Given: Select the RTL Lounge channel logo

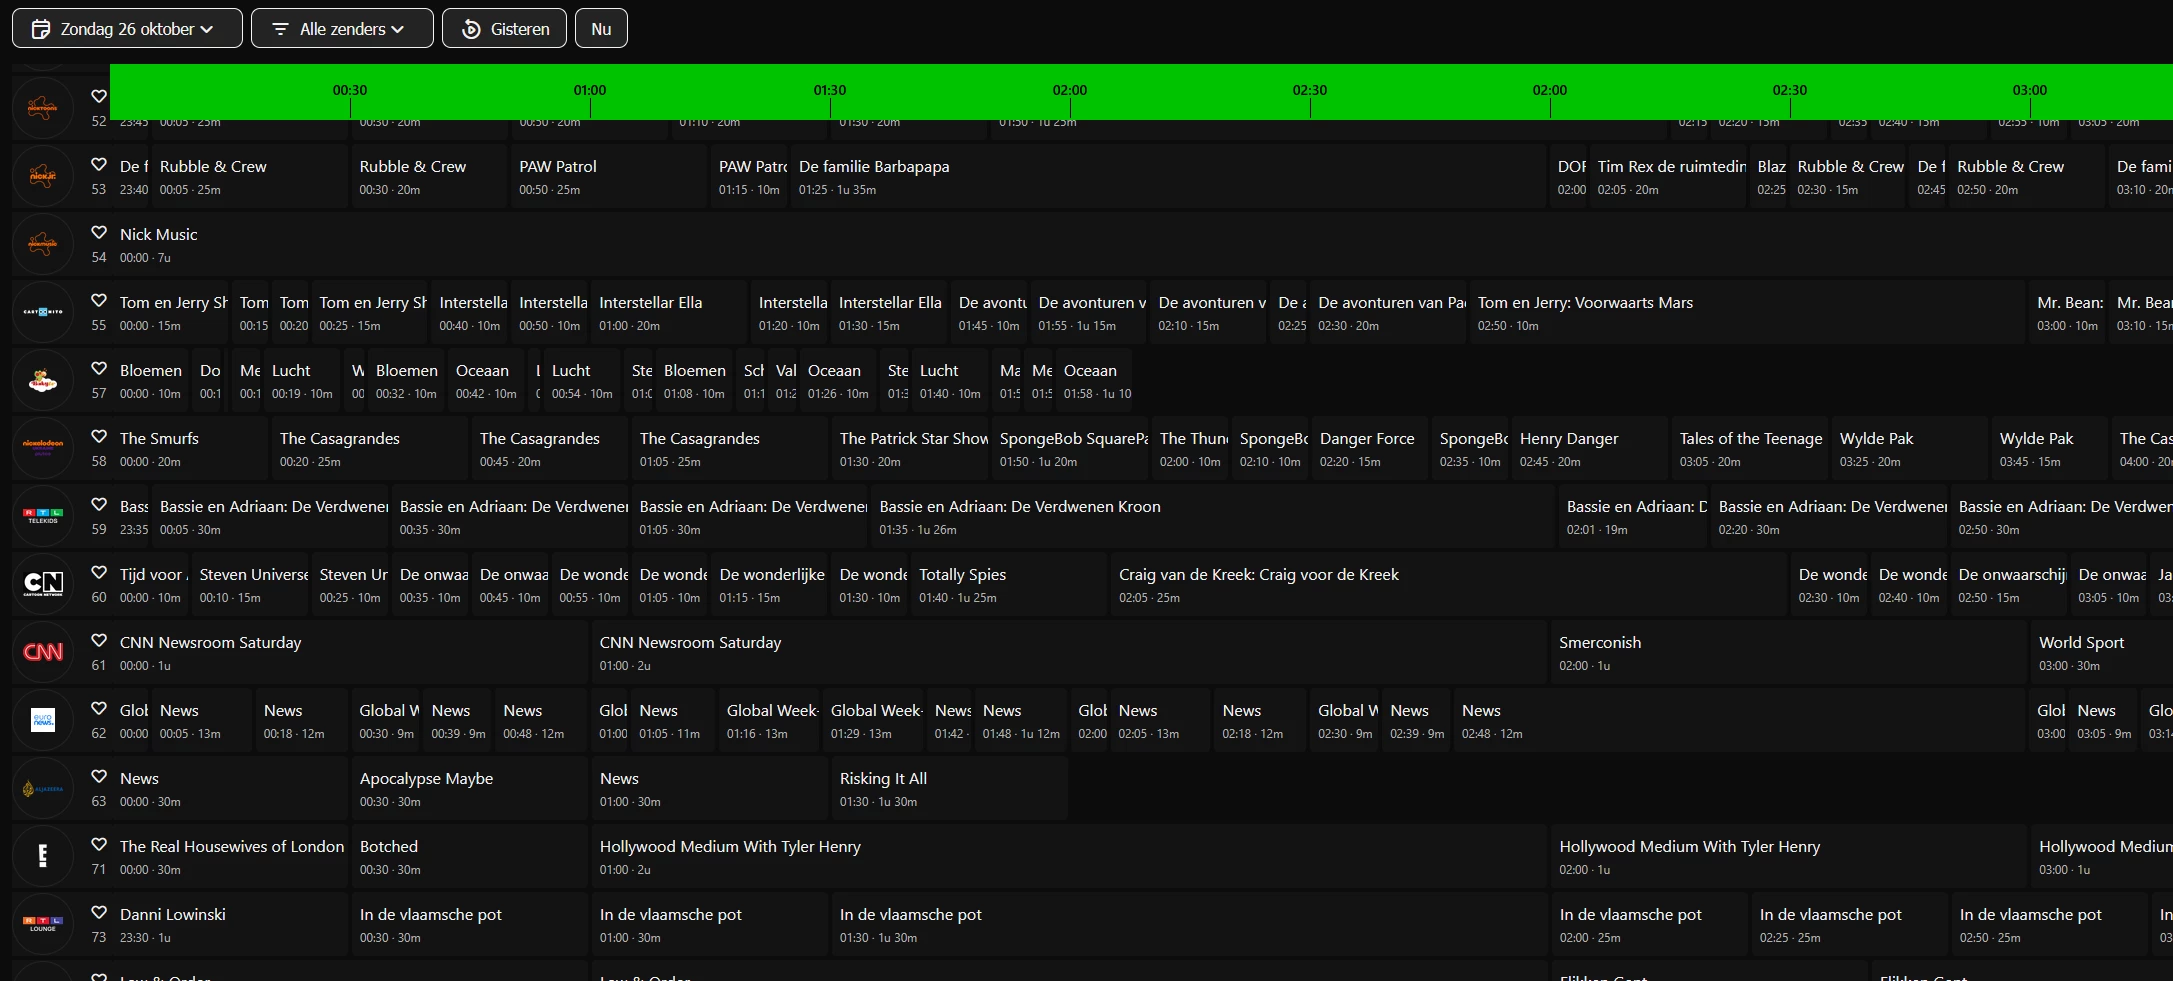Looking at the screenshot, I should [x=43, y=924].
